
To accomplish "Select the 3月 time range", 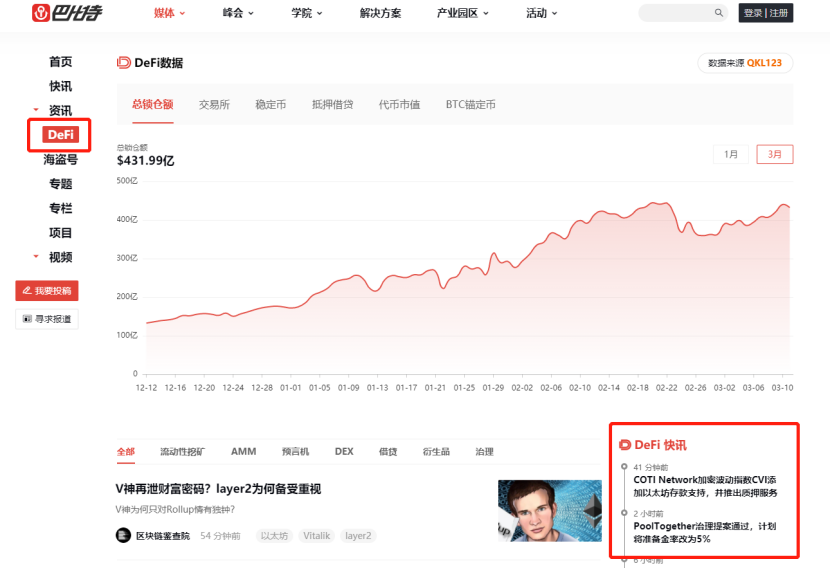I will coord(775,154).
